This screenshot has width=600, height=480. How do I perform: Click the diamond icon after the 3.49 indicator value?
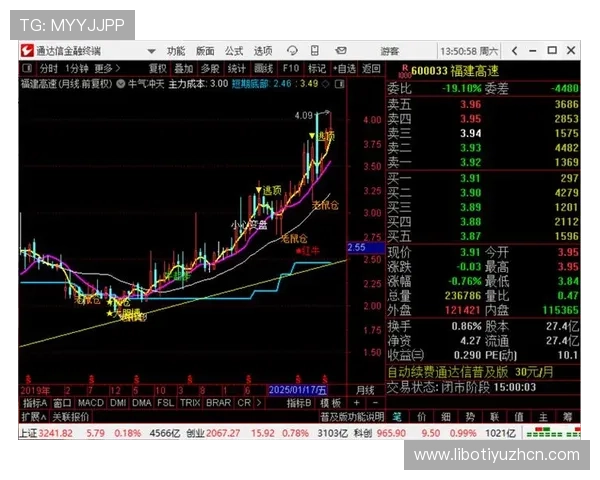[x=326, y=84]
